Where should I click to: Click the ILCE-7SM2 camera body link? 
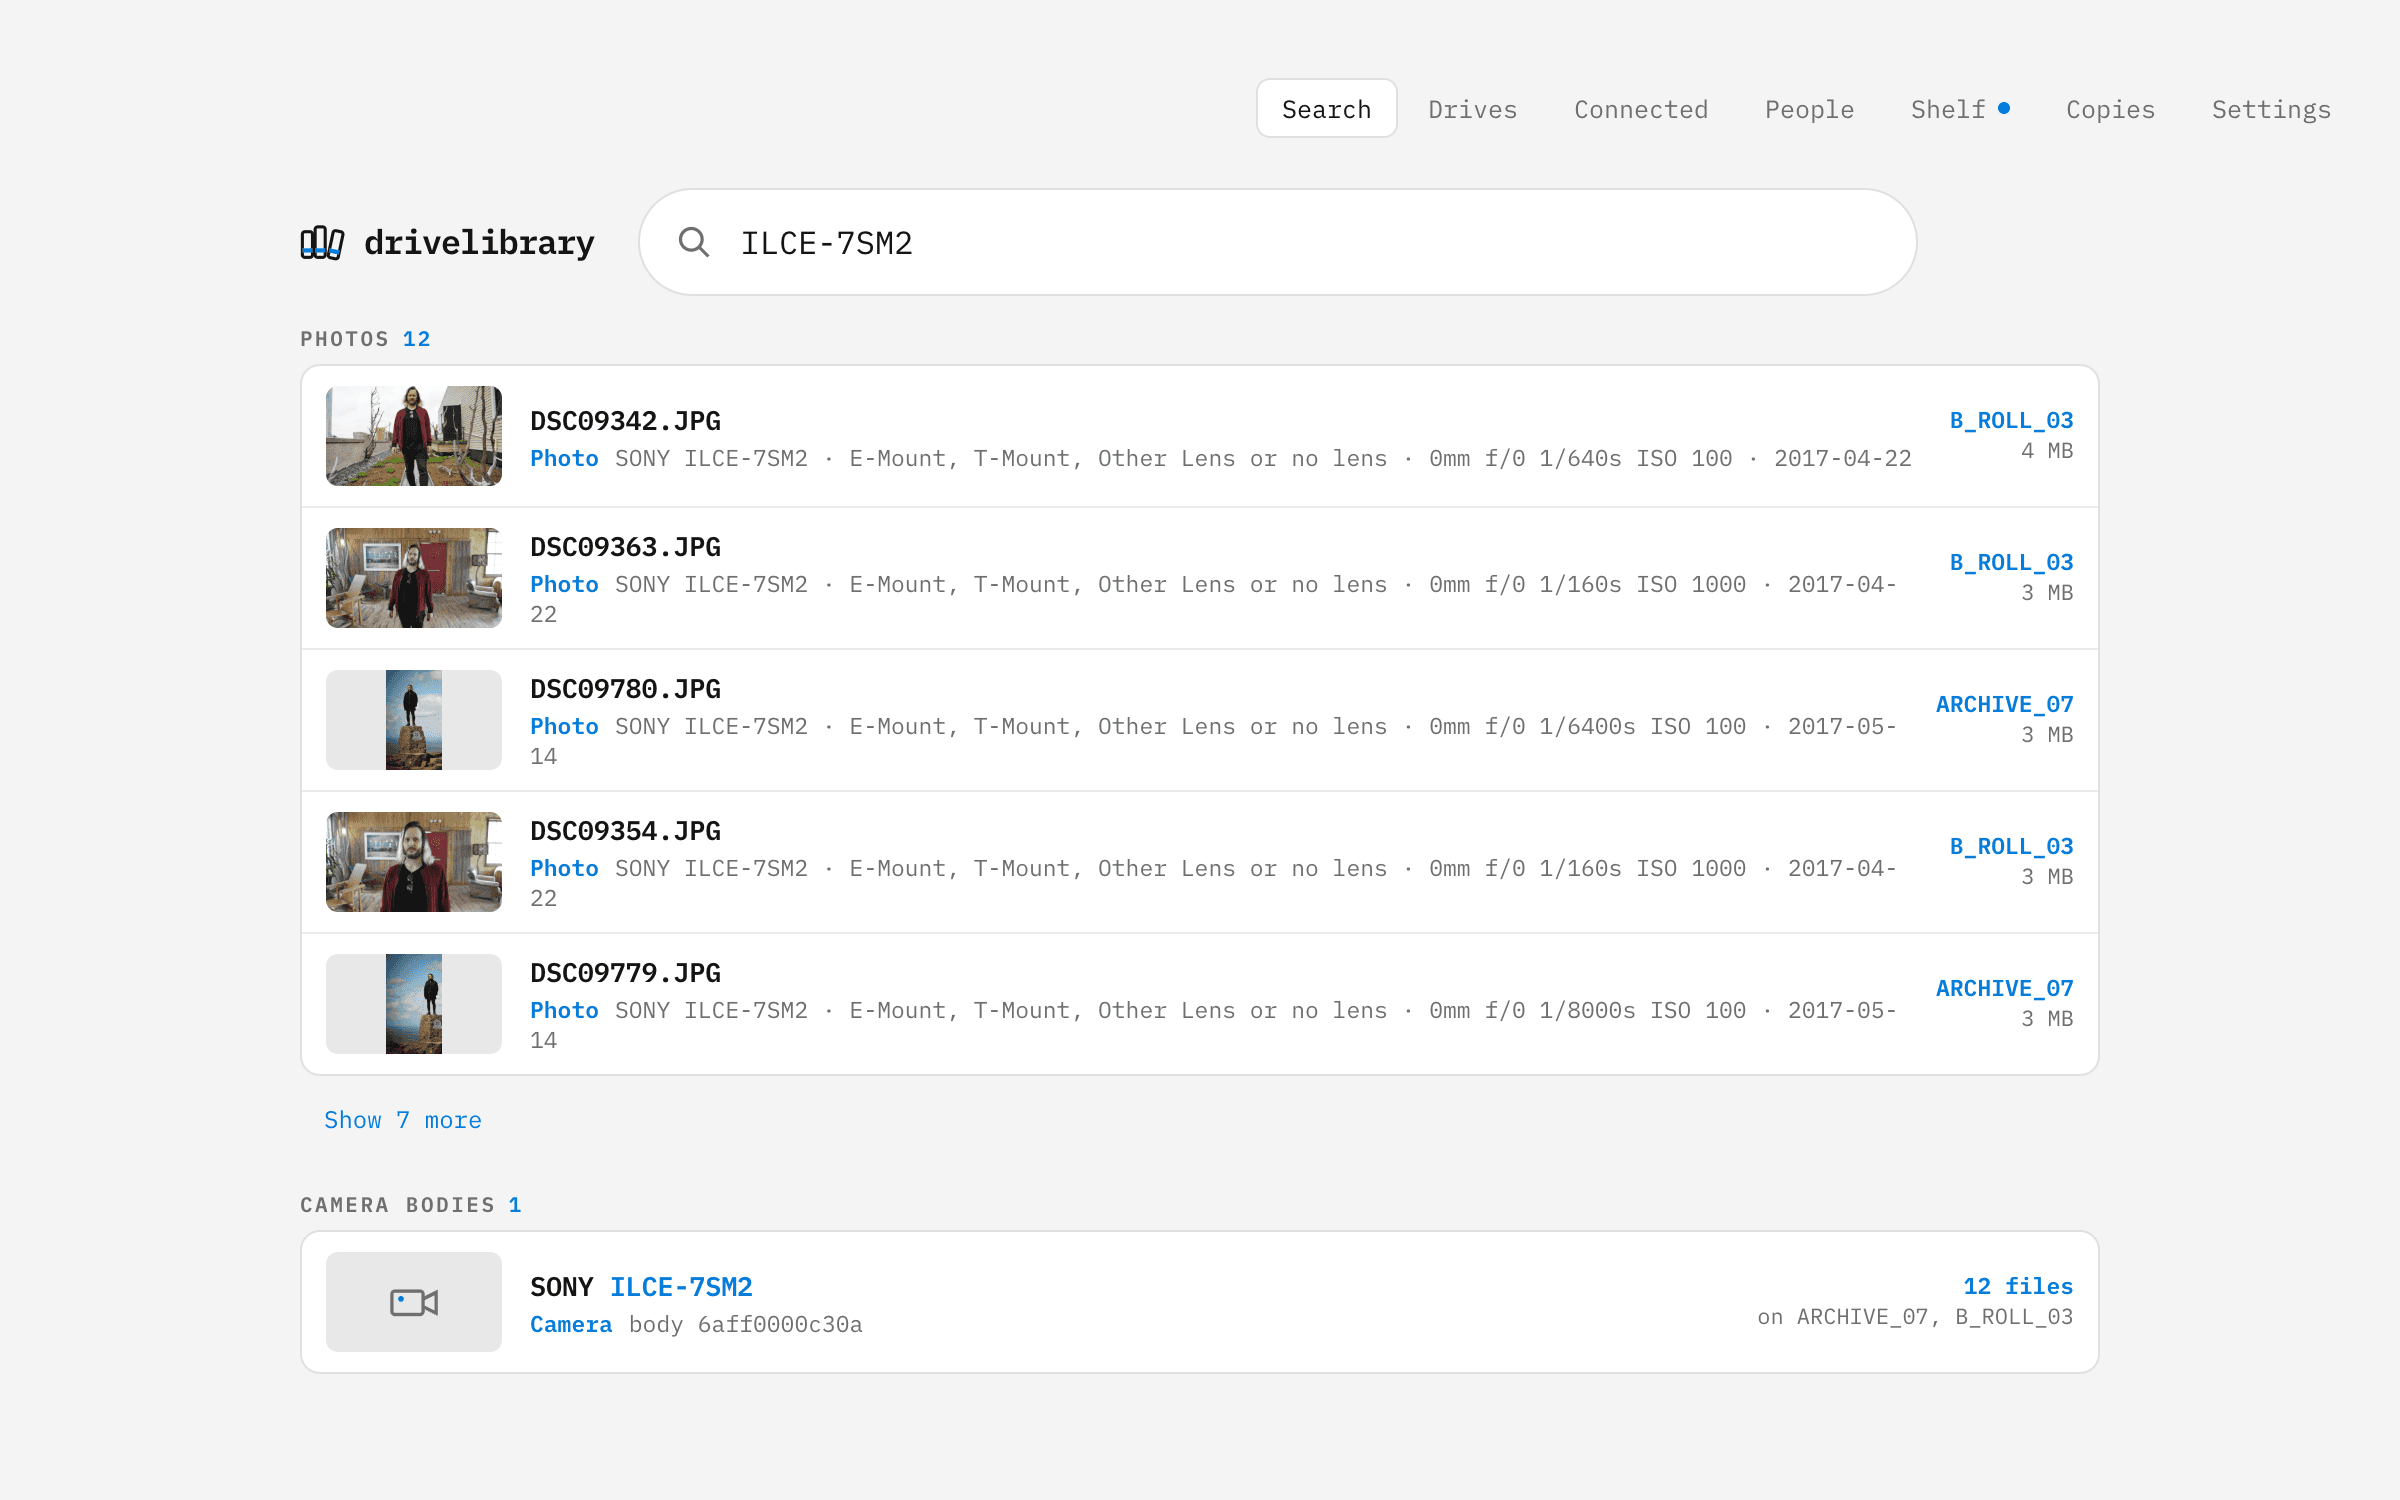(681, 1287)
